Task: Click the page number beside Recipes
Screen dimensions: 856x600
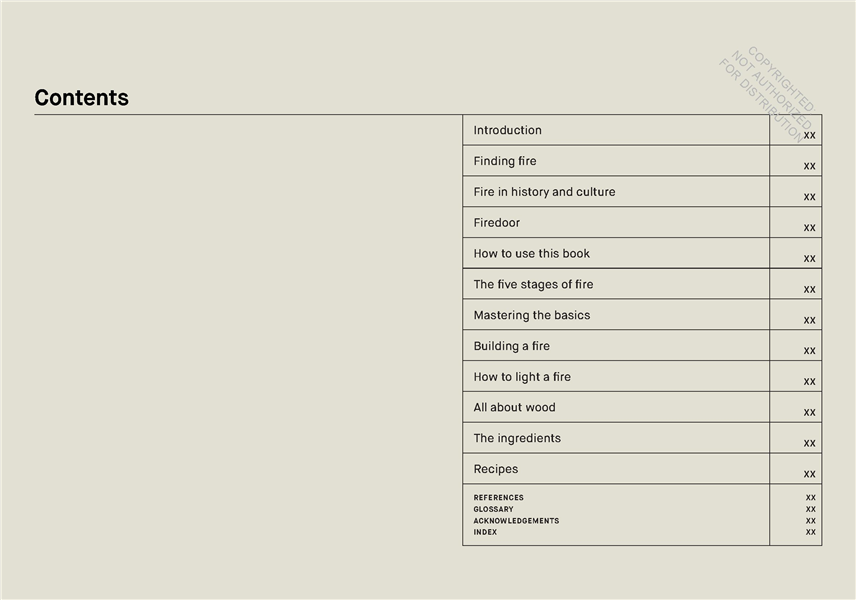Action: pyautogui.click(x=809, y=474)
